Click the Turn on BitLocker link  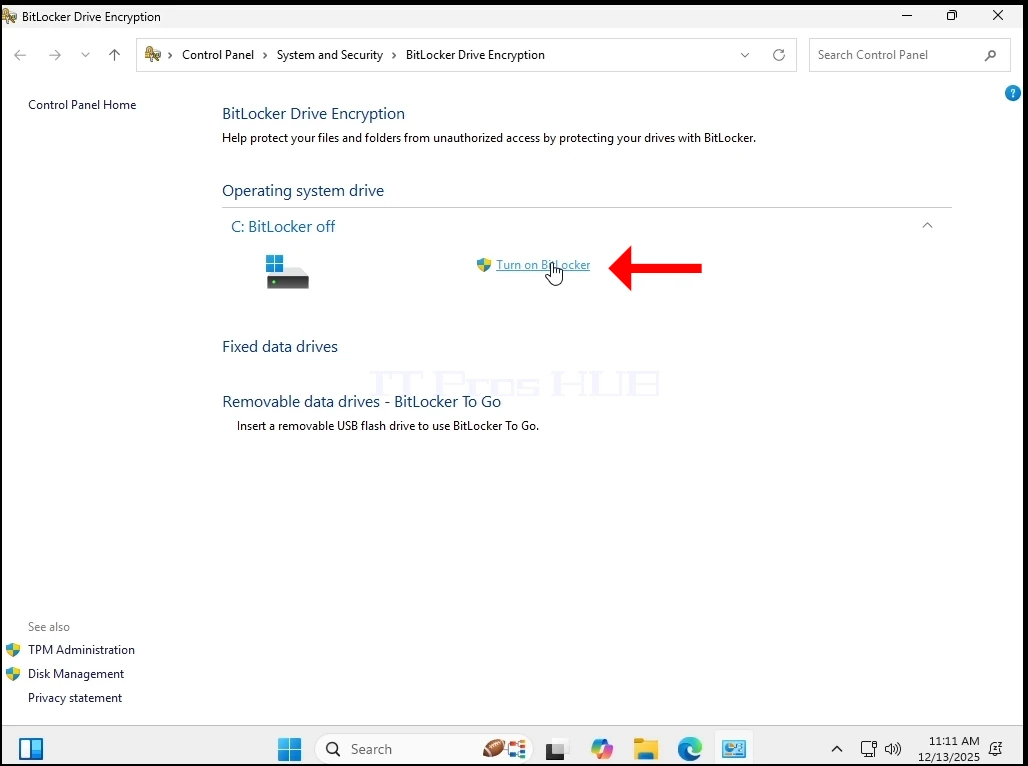tap(543, 265)
